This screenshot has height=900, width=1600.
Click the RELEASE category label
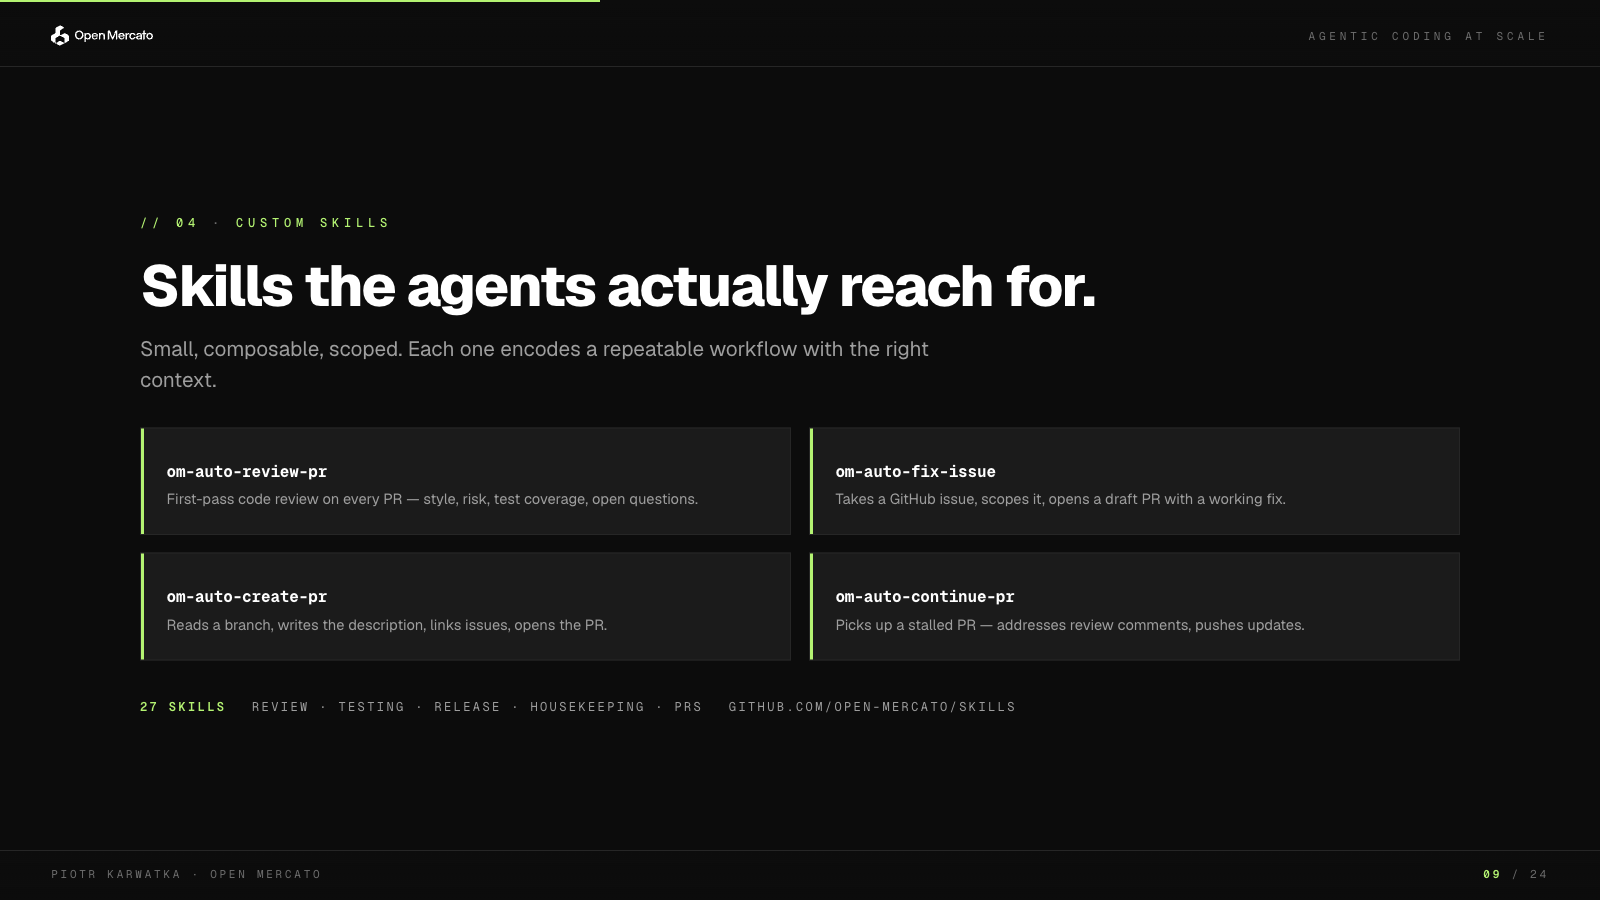[467, 707]
